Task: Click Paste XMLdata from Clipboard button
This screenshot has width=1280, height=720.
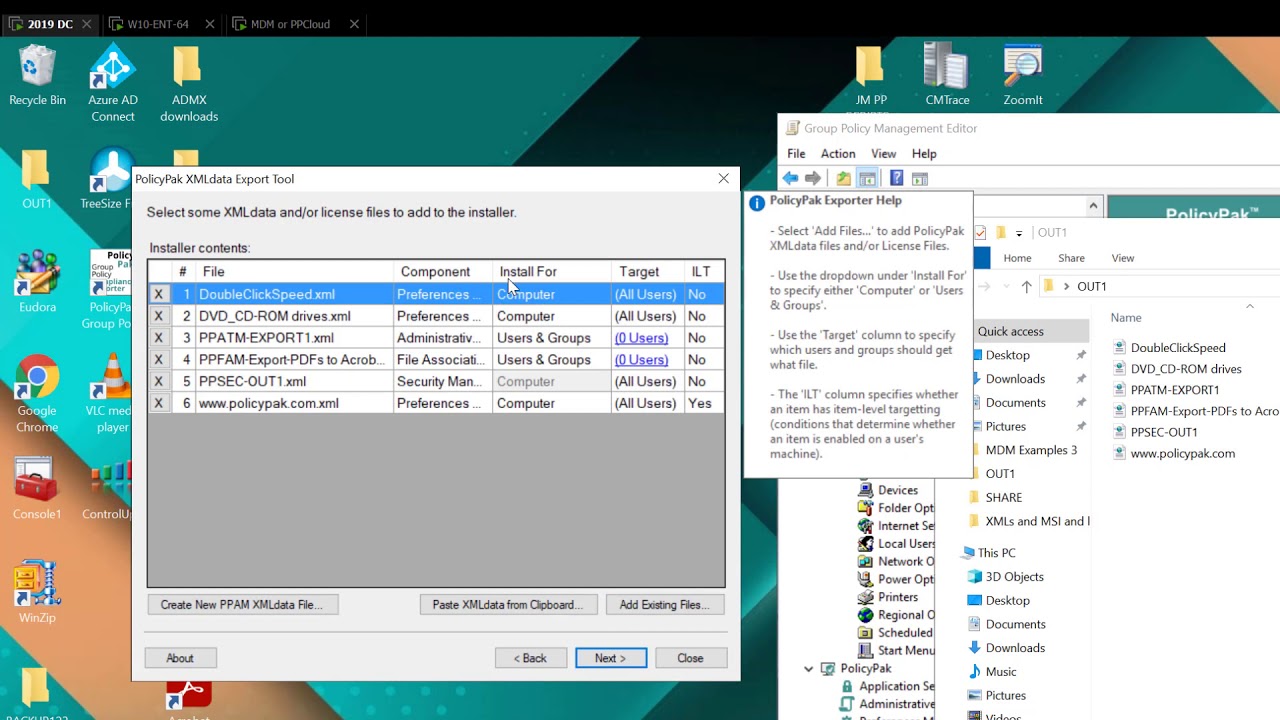Action: click(508, 605)
